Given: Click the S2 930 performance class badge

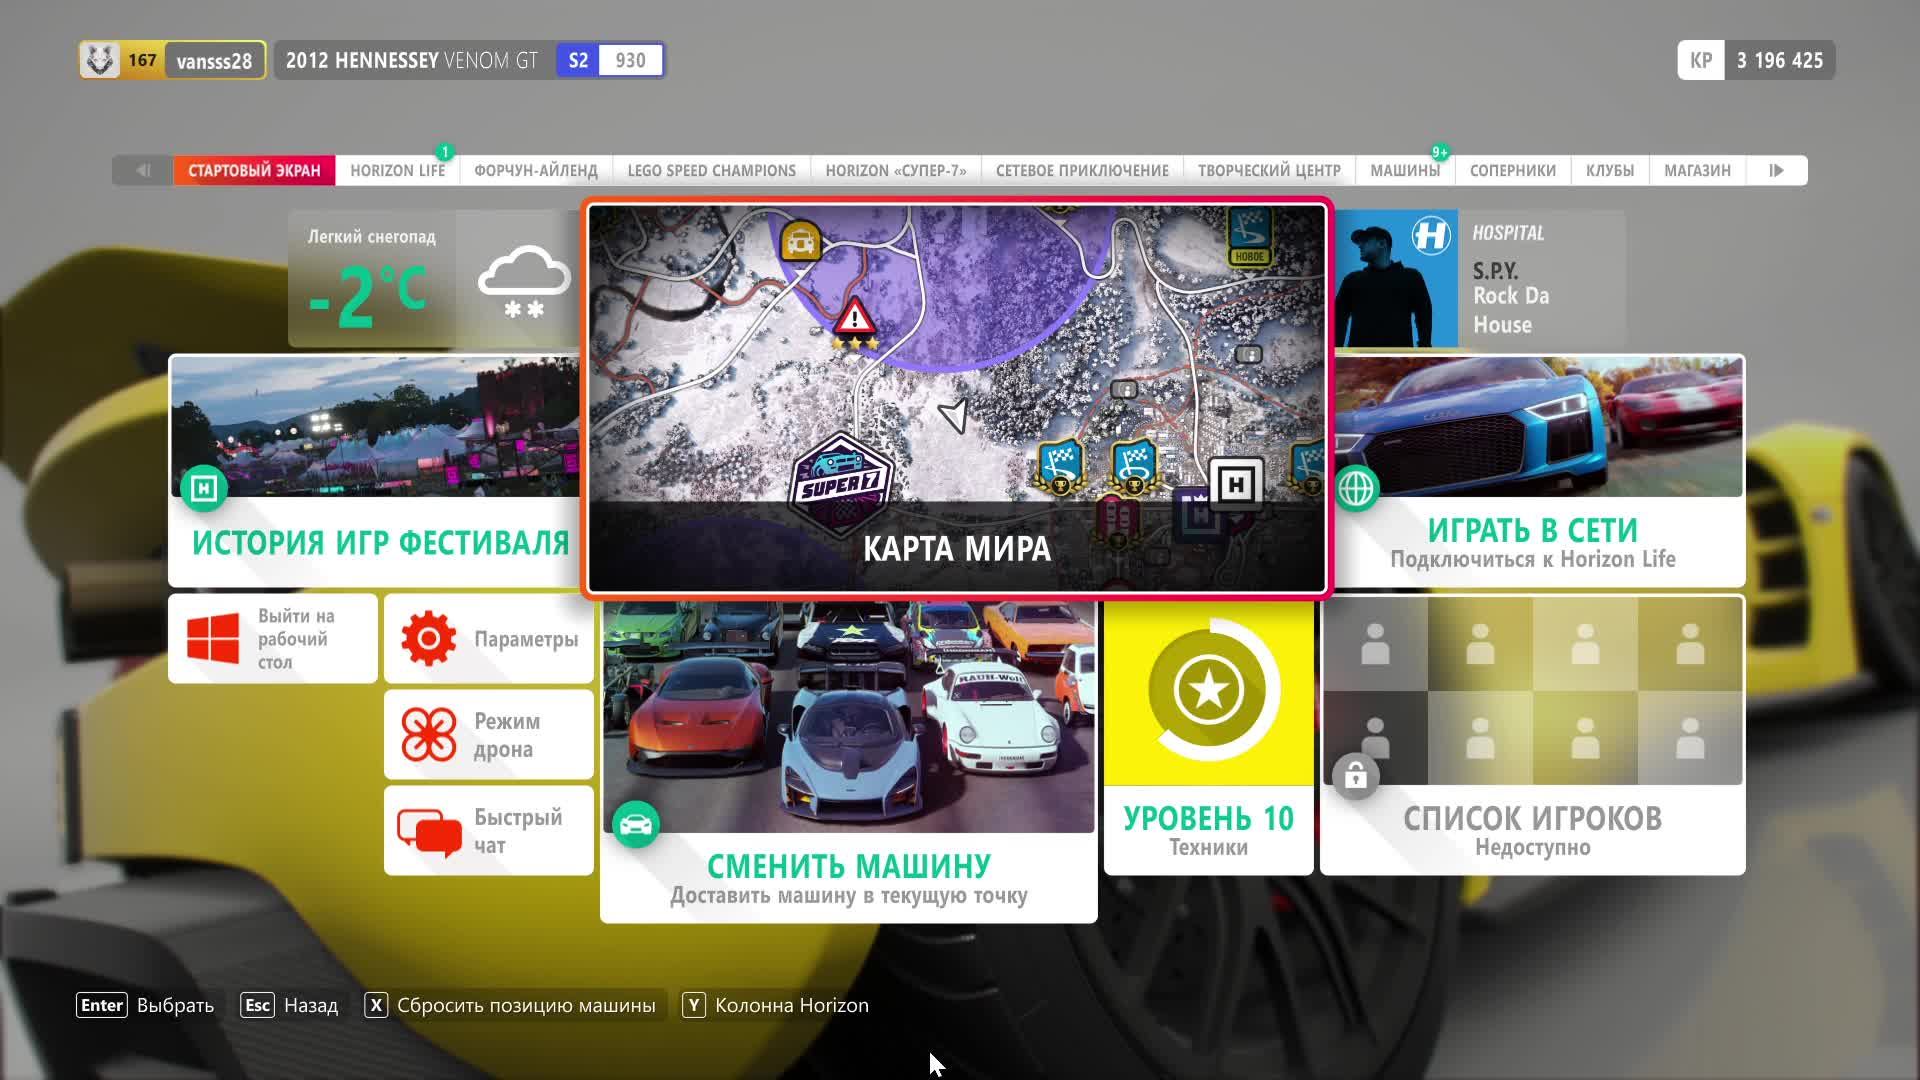Looking at the screenshot, I should click(x=610, y=60).
